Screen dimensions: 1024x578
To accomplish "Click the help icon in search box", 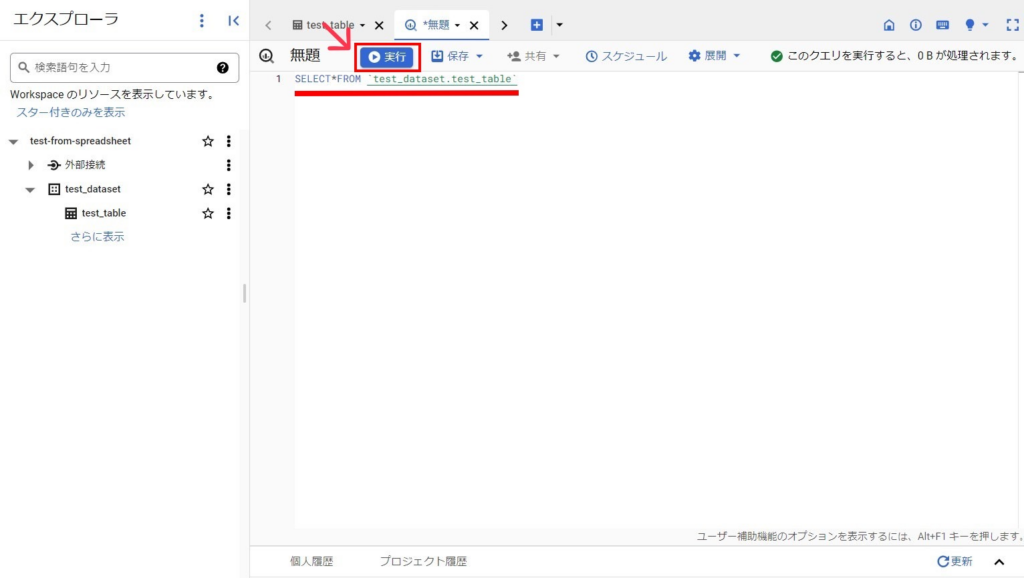I will pyautogui.click(x=223, y=67).
